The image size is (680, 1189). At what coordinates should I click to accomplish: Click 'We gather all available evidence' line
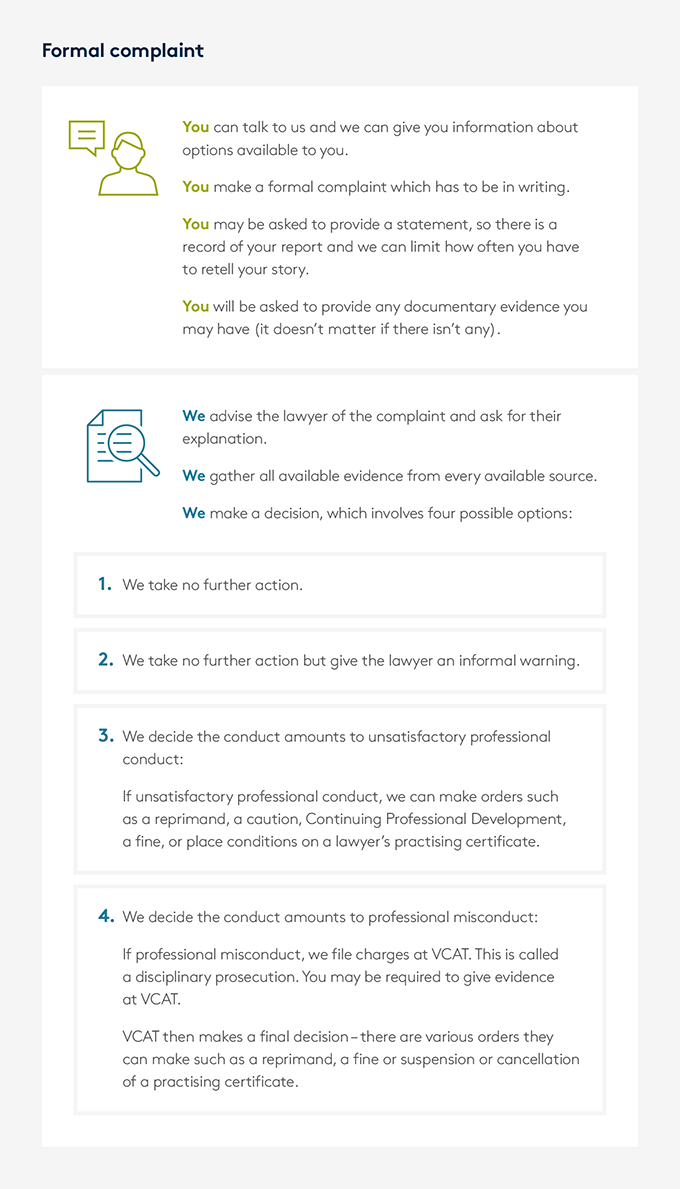click(390, 476)
